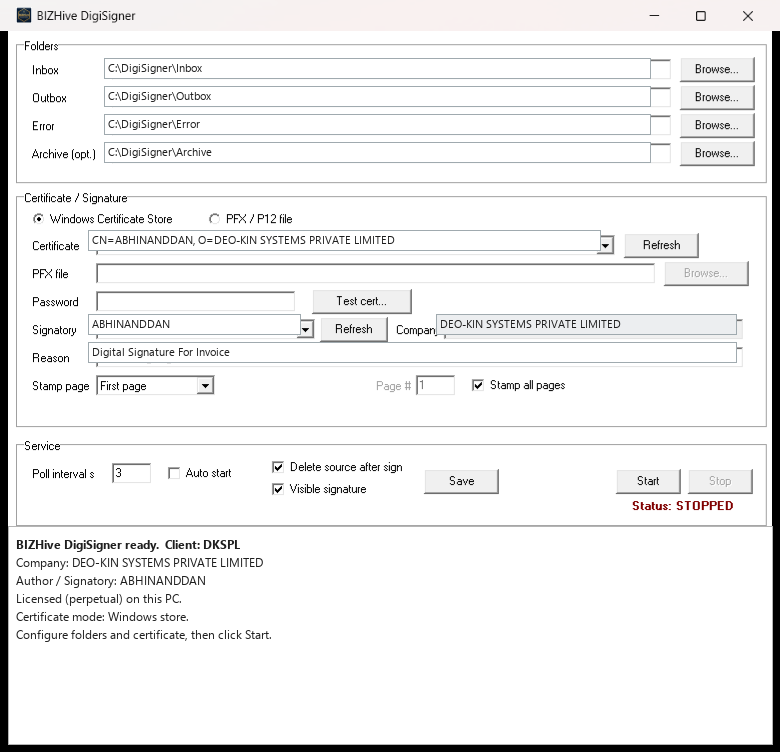Close the DigiSigner window
This screenshot has height=752, width=780.
point(748,16)
